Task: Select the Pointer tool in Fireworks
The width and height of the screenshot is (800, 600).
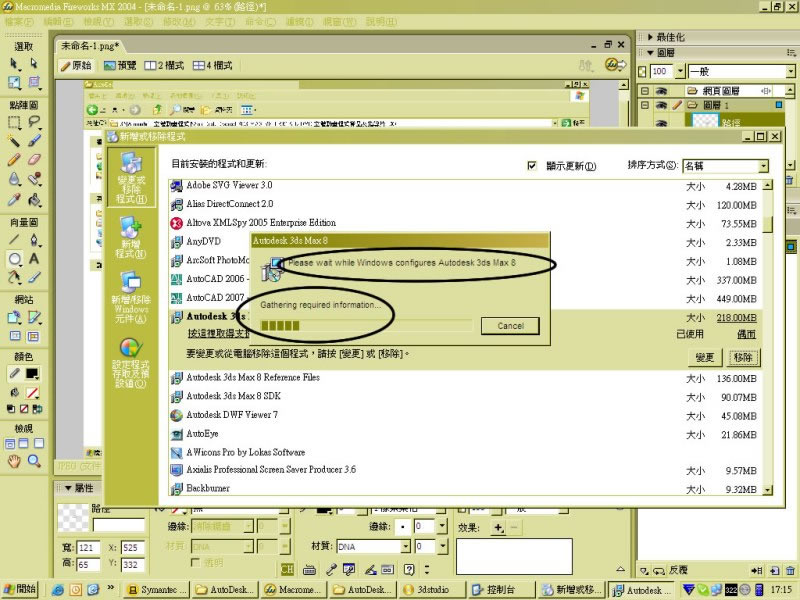Action: point(14,64)
